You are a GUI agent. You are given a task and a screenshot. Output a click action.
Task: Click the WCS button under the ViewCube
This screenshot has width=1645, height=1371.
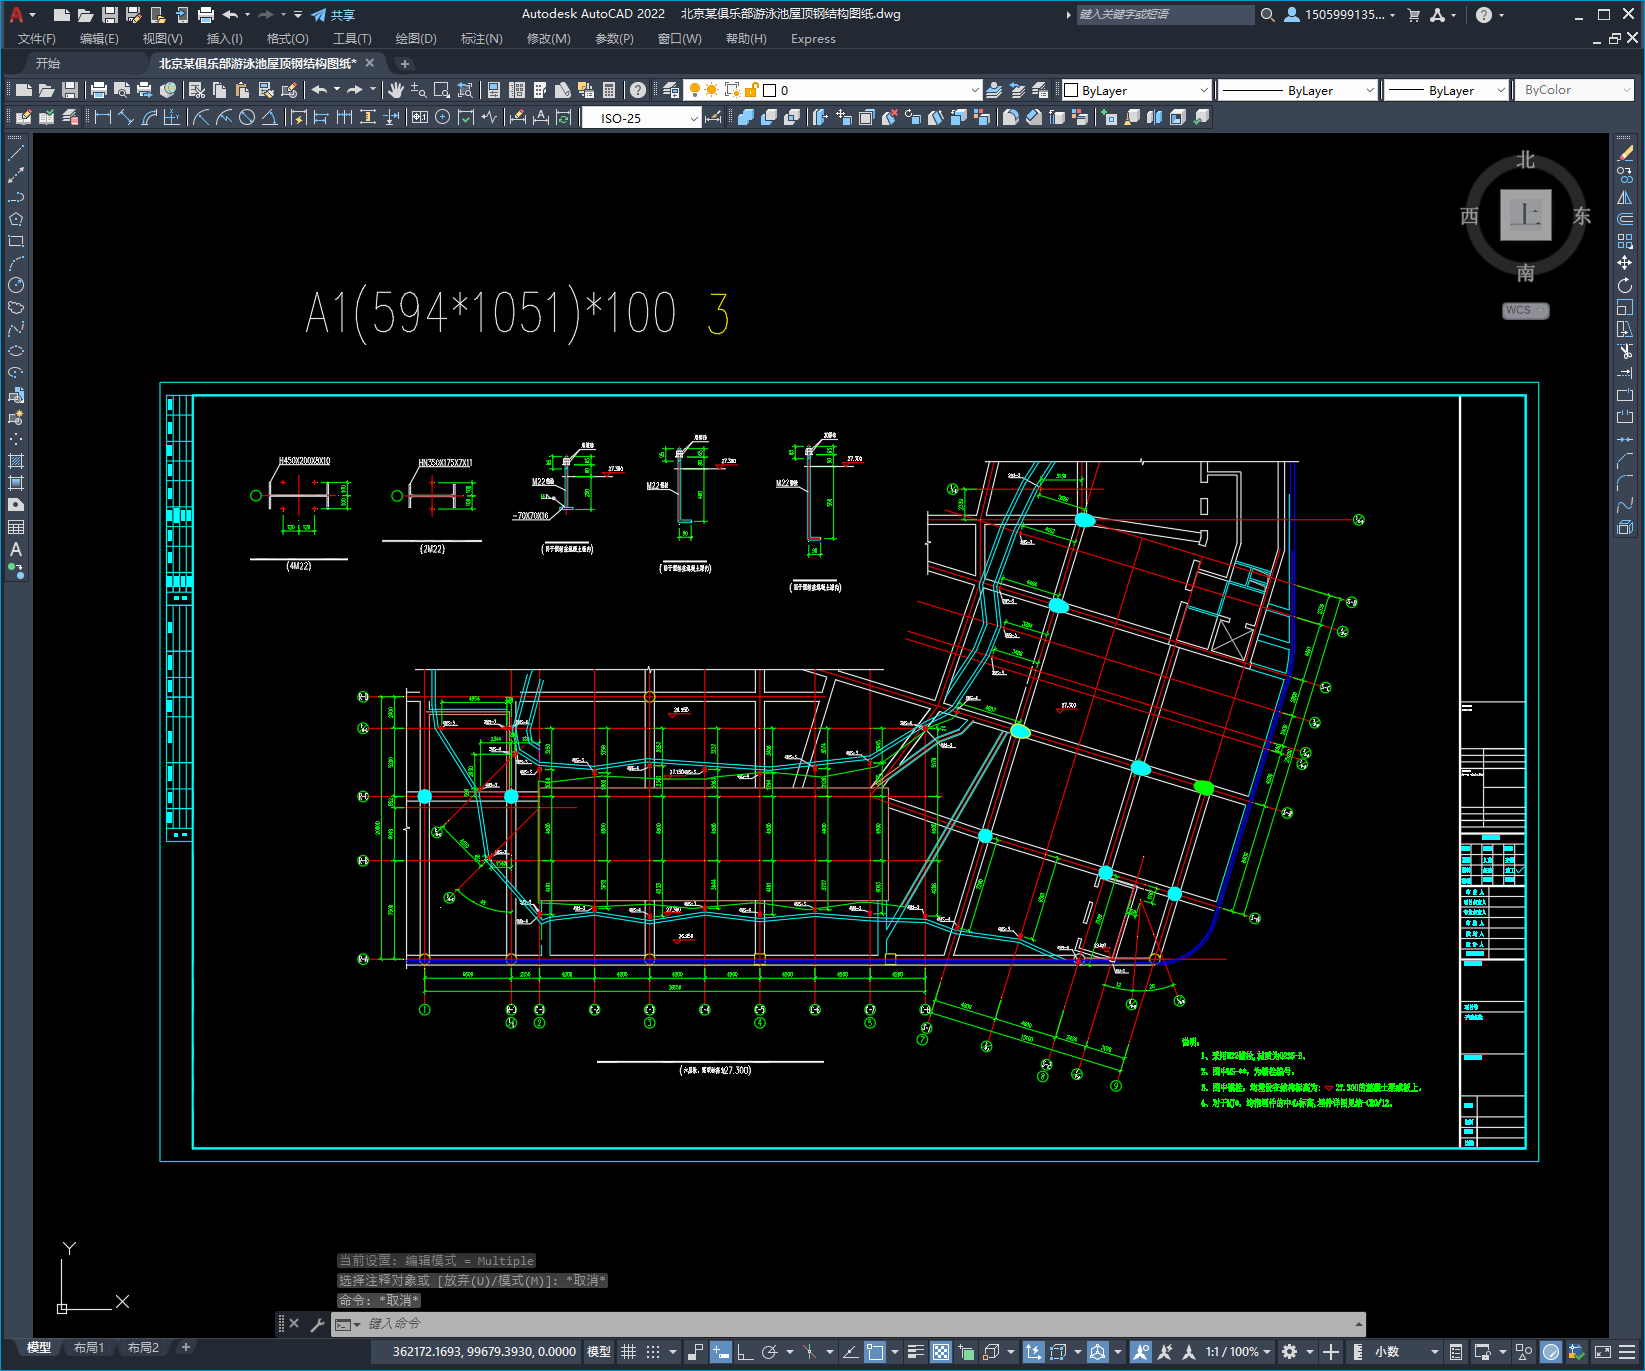1525,311
